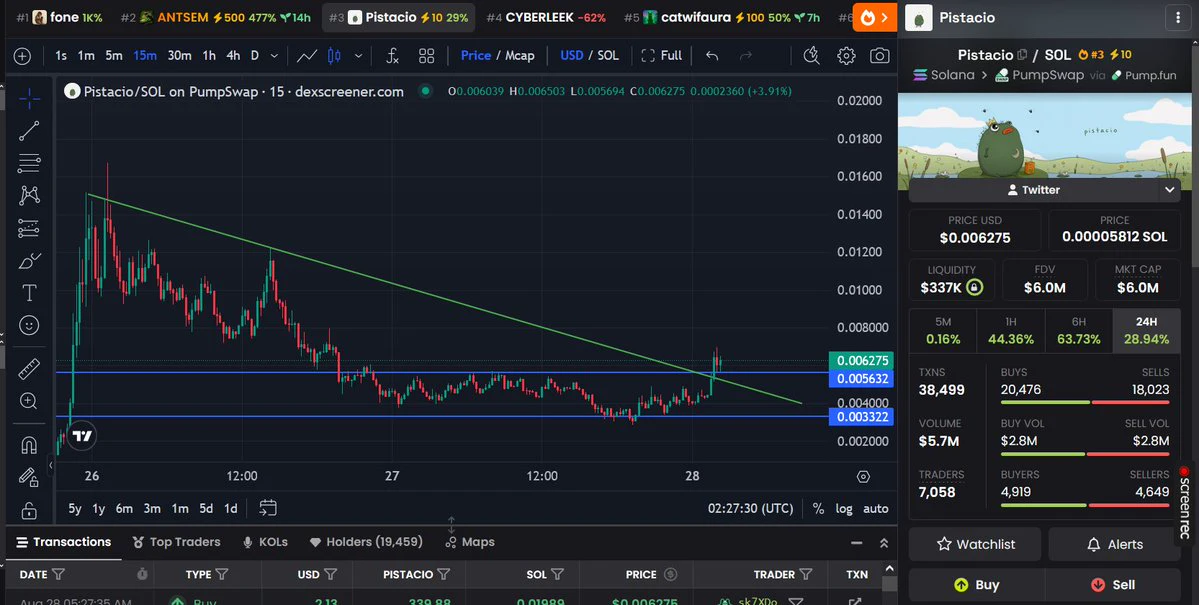Open Alerts for Pistacio
Screen dimensions: 1199x605
[1114, 545]
